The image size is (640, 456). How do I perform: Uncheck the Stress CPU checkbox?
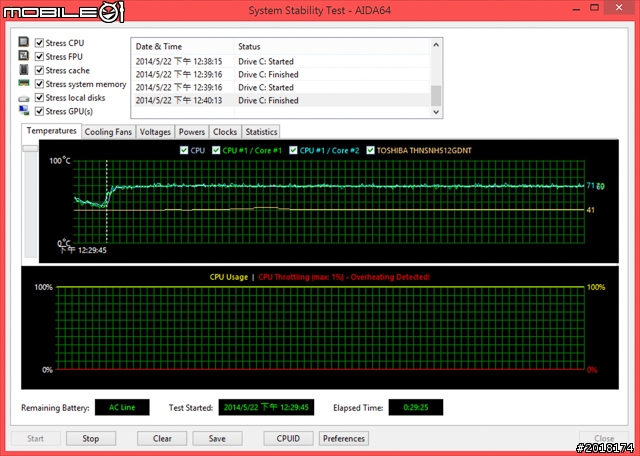pyautogui.click(x=39, y=43)
